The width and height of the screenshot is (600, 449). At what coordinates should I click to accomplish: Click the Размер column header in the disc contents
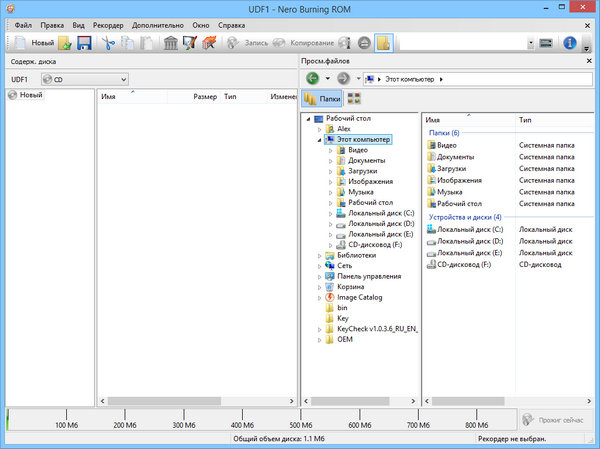point(206,97)
